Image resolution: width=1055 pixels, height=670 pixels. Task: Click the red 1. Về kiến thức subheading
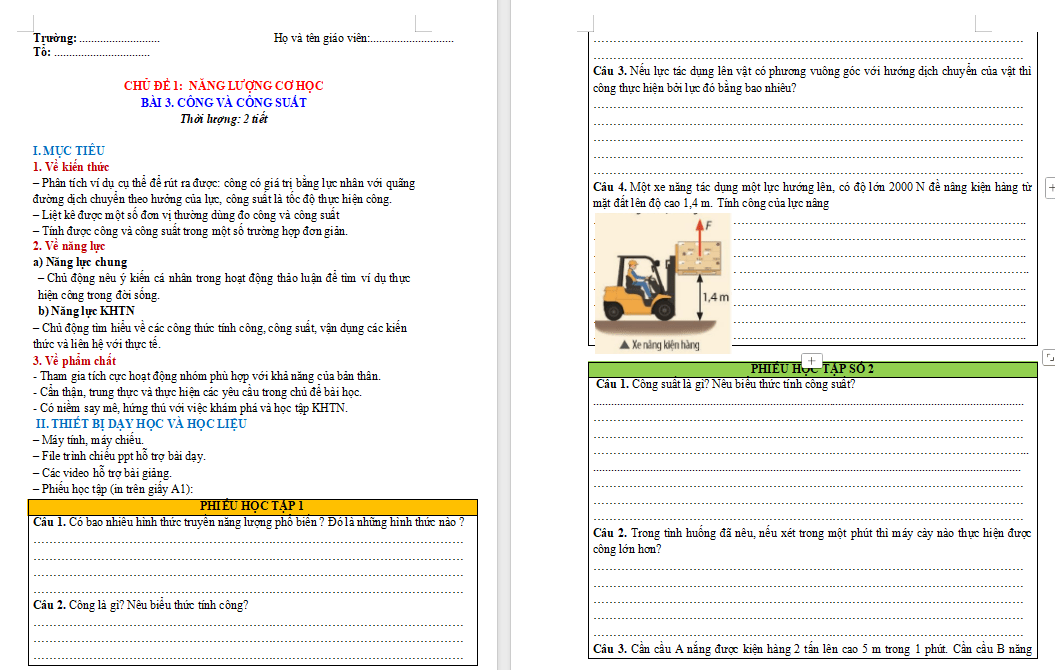pyautogui.click(x=71, y=167)
